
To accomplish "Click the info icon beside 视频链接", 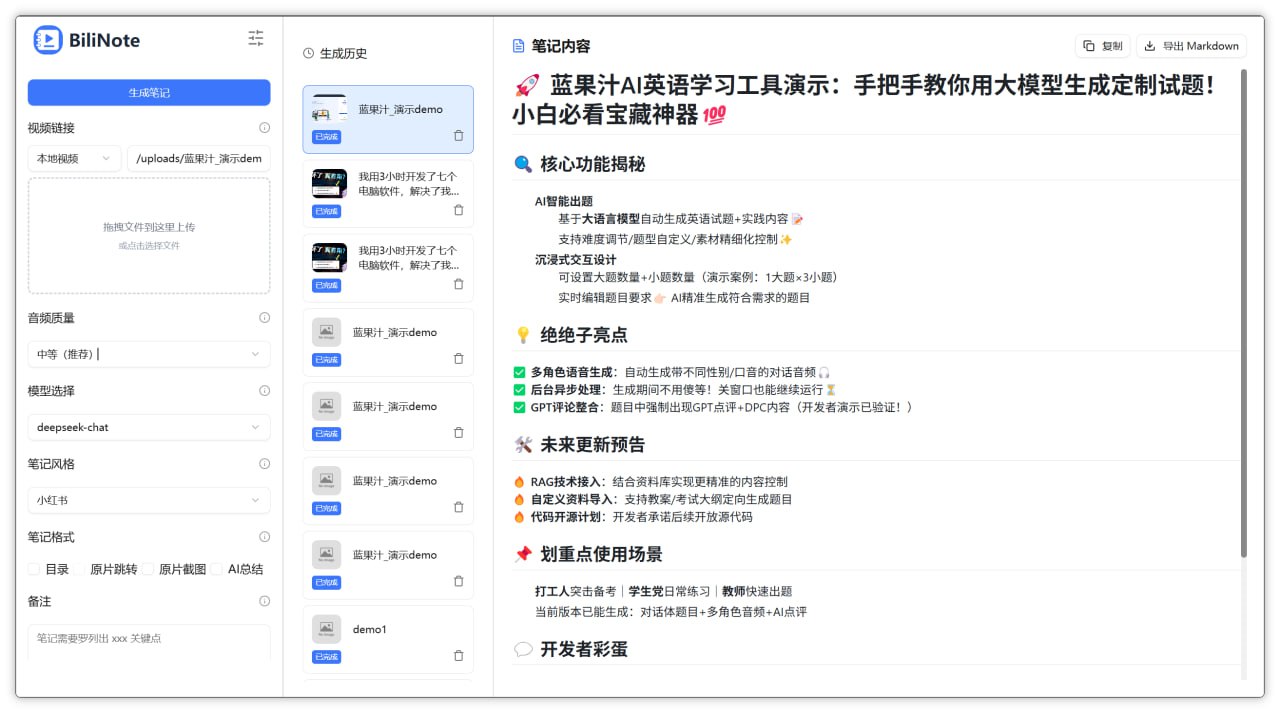I will 264,128.
